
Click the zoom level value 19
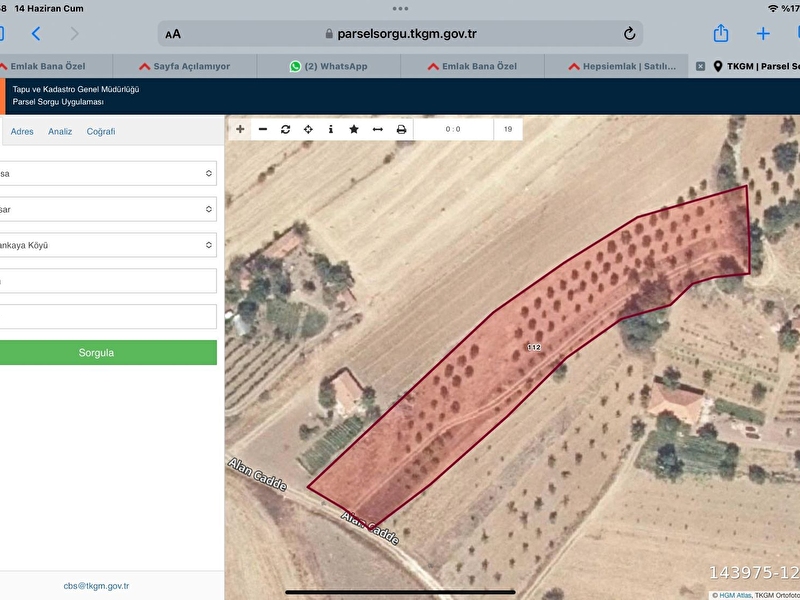[x=508, y=129]
